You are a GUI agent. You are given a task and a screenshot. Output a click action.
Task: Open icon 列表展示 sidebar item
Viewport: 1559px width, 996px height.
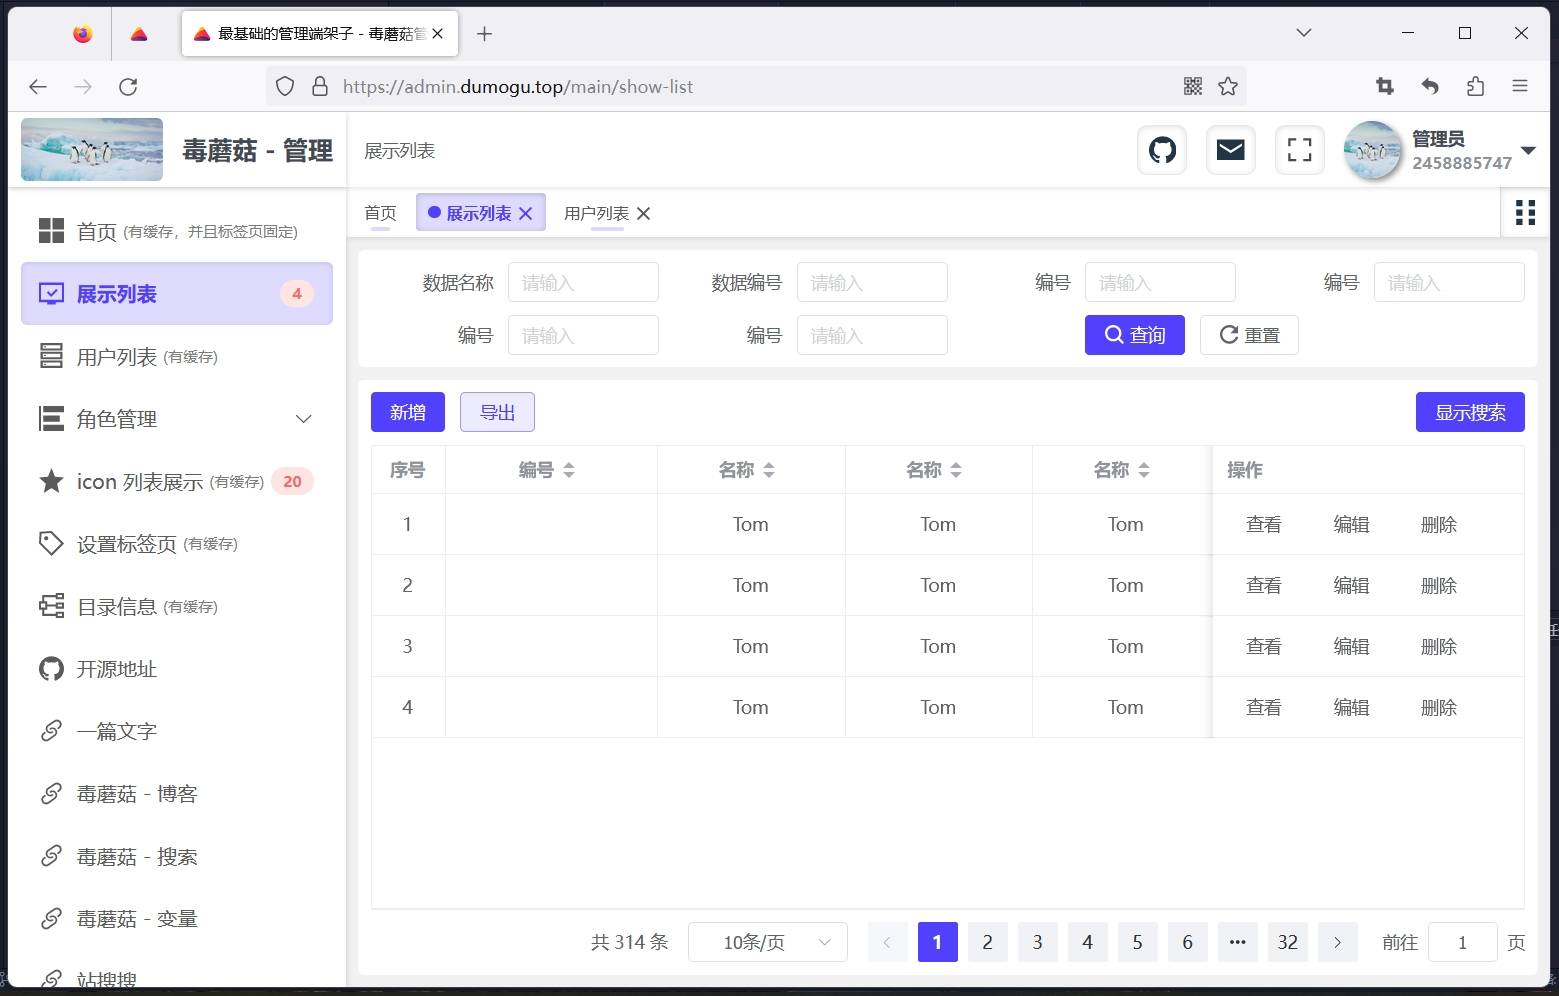click(177, 482)
